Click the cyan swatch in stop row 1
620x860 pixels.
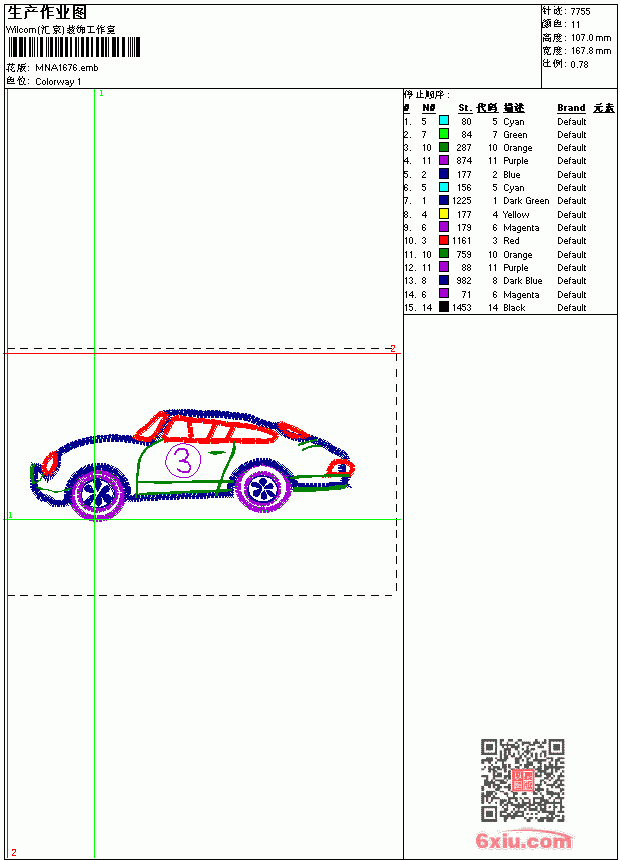tap(444, 121)
